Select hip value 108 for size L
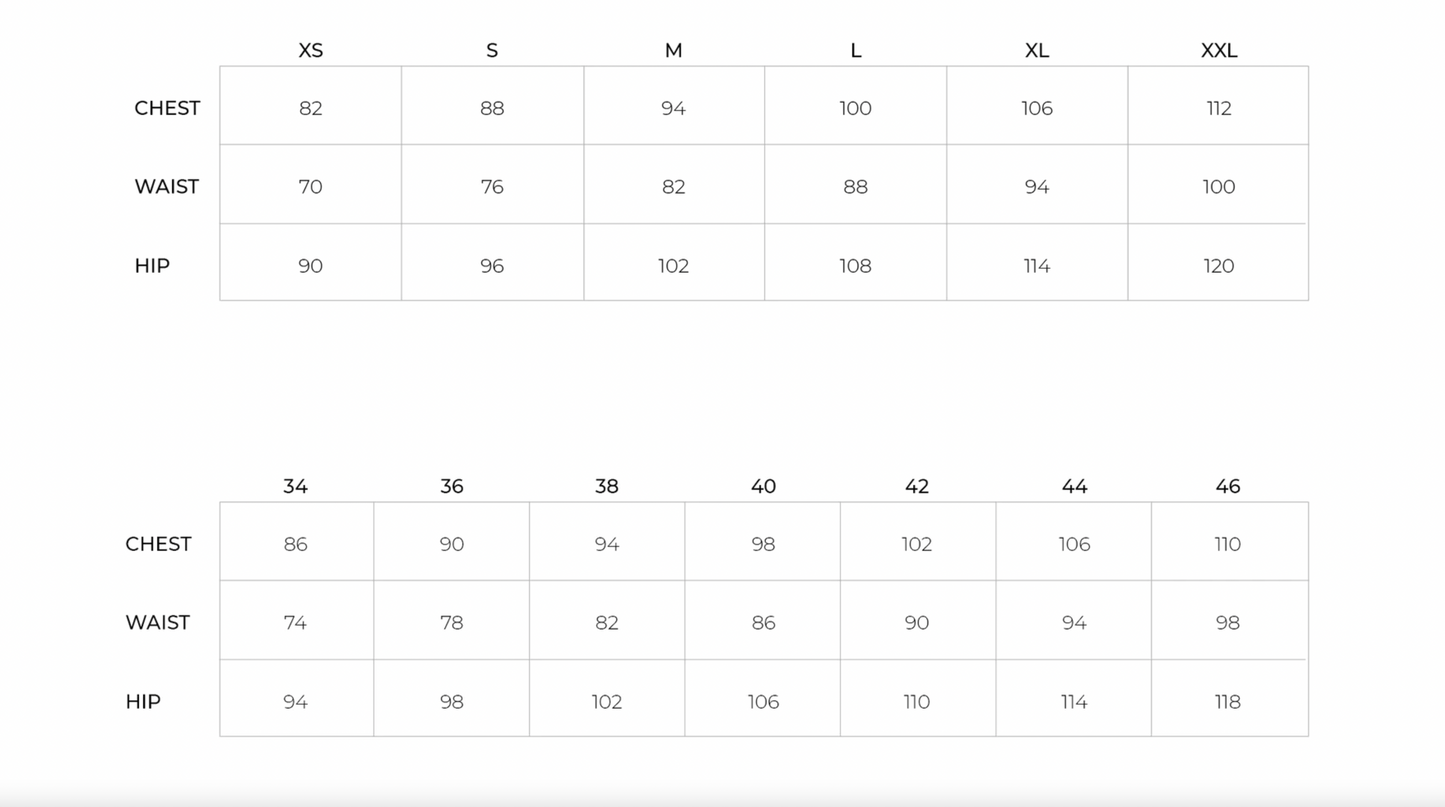The image size is (1445, 807). pos(855,266)
